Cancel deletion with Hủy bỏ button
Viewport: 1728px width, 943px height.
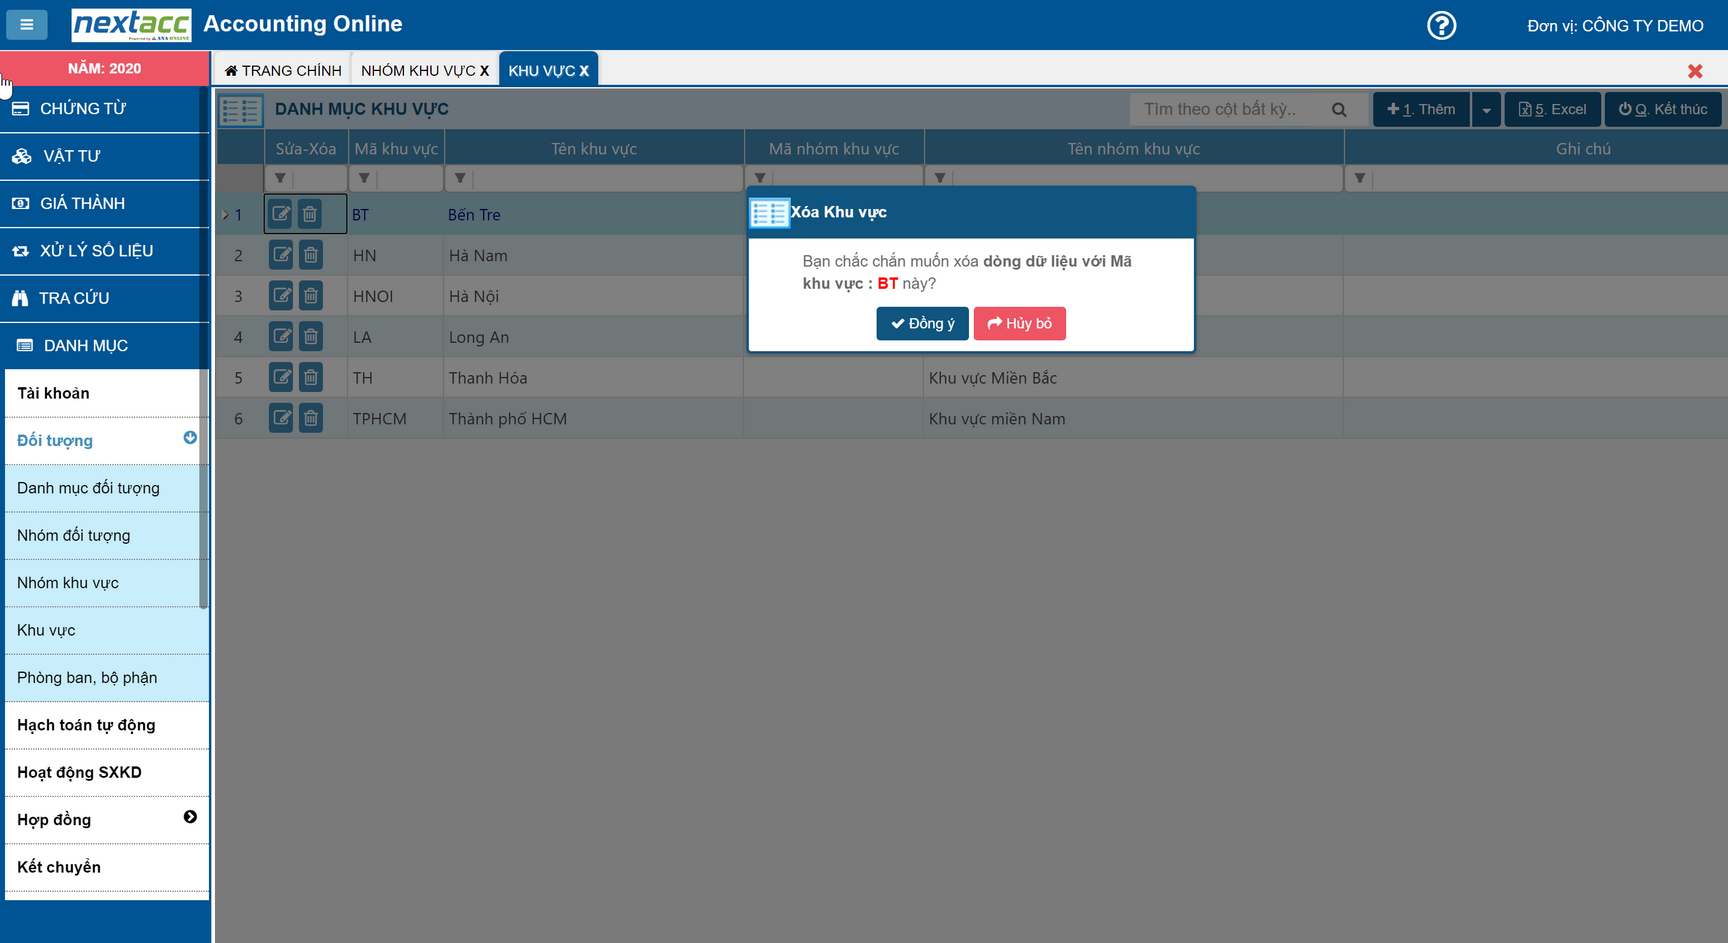click(x=1019, y=323)
